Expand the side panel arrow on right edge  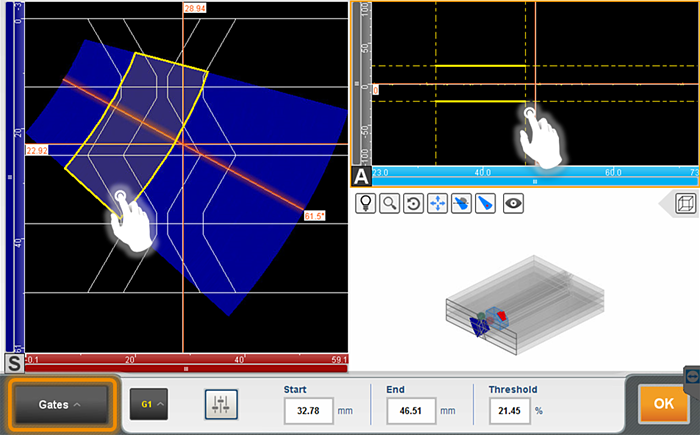(x=691, y=374)
